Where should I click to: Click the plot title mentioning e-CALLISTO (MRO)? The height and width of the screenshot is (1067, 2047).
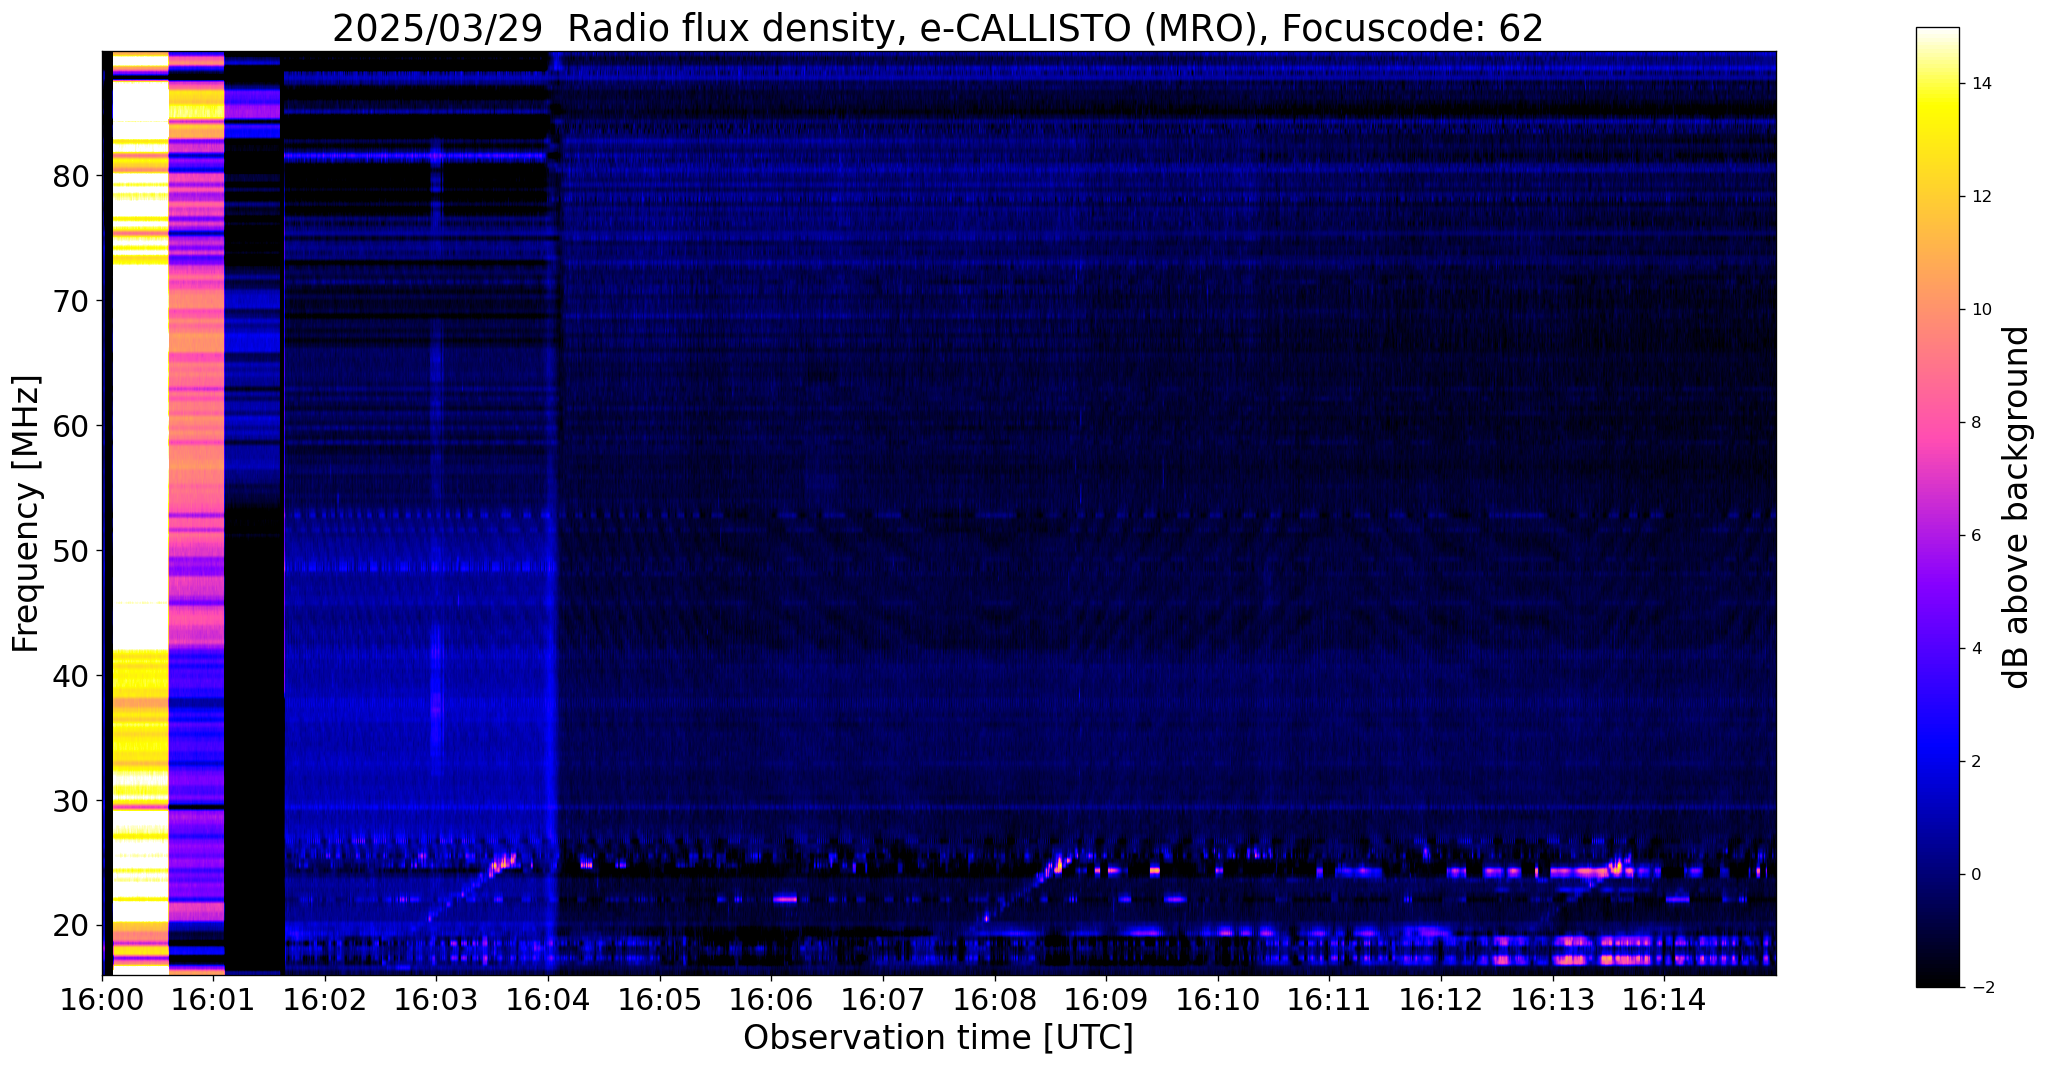[938, 29]
